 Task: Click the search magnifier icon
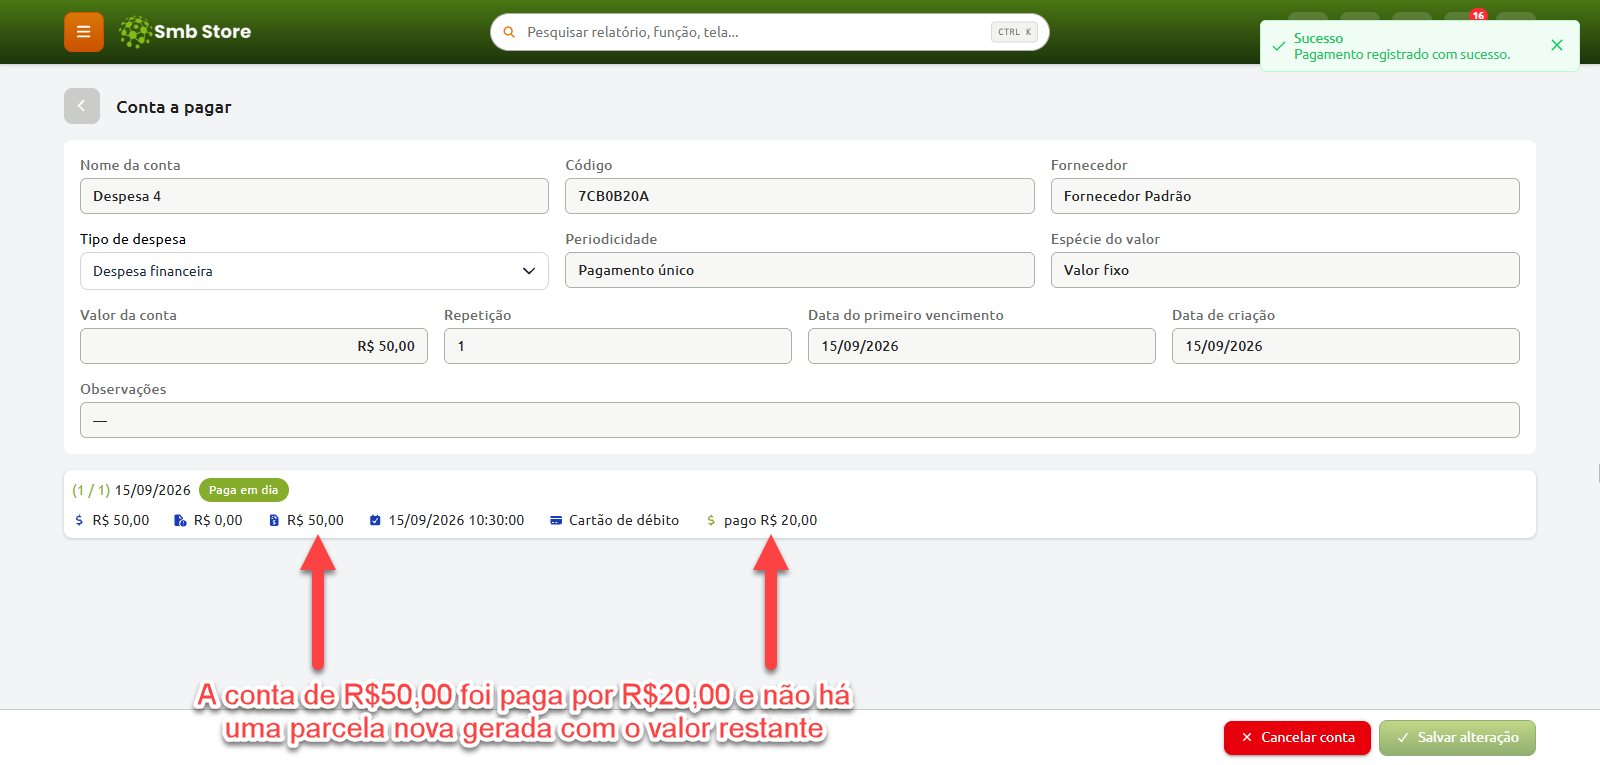point(509,32)
